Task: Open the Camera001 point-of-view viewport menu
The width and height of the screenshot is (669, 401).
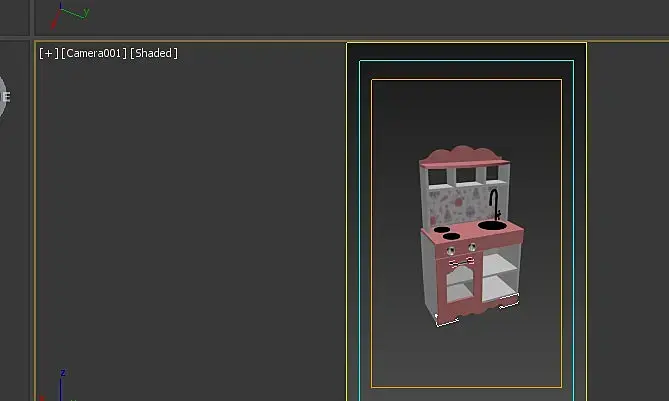Action: pyautogui.click(x=94, y=53)
